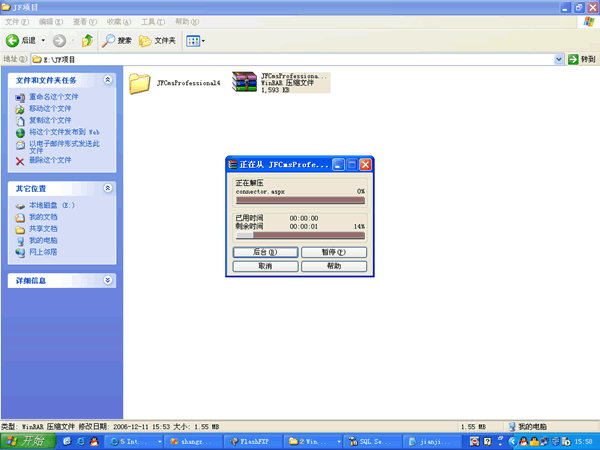Screen dimensions: 600x450
Task: Click 以电子邮件形式发送此文件 link
Action: click(64, 147)
